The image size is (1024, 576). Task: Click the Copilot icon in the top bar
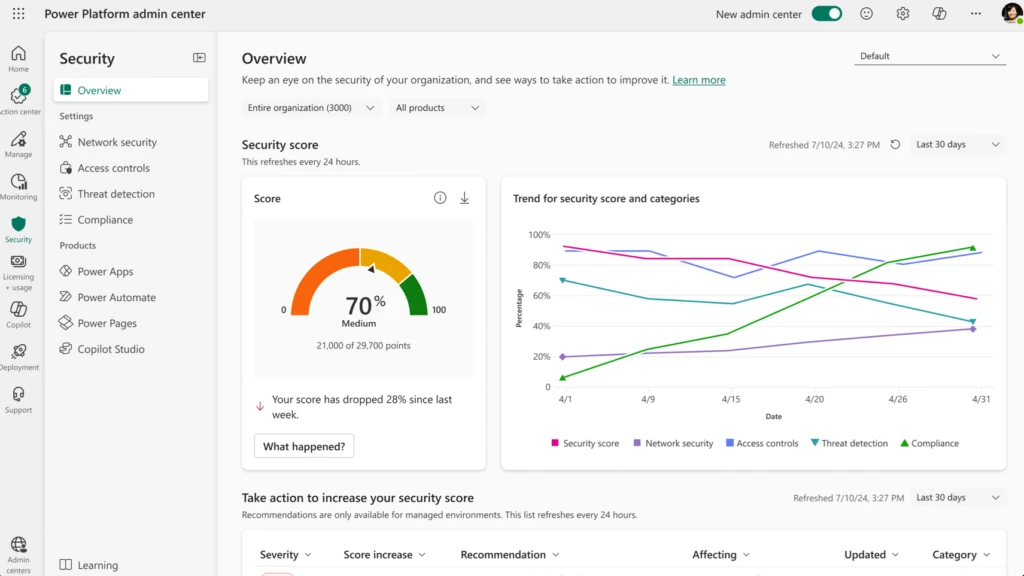[x=938, y=13]
